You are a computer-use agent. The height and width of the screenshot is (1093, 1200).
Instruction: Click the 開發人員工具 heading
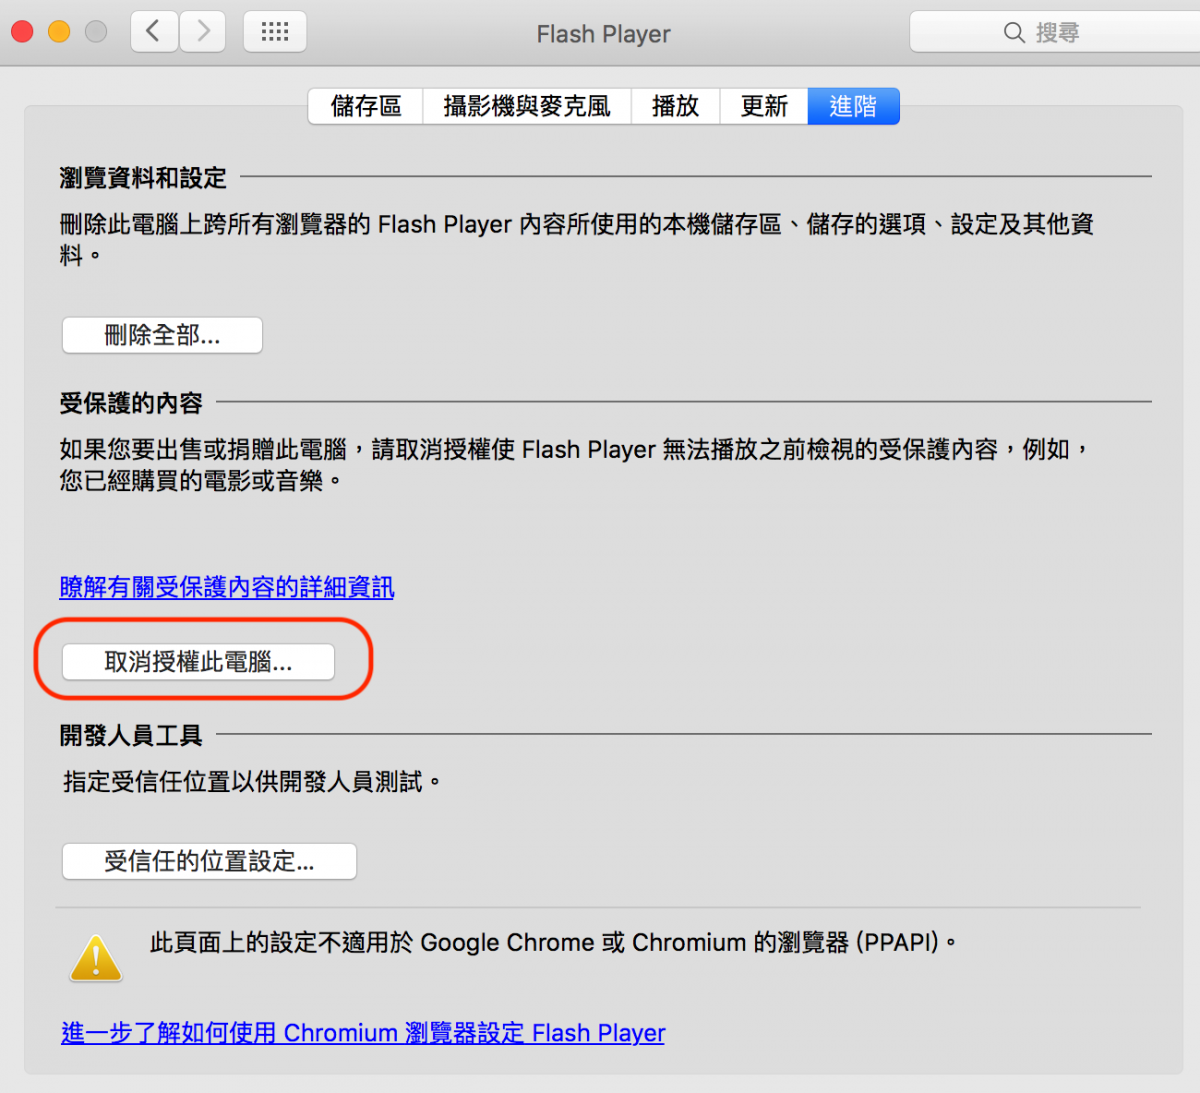coord(131,736)
